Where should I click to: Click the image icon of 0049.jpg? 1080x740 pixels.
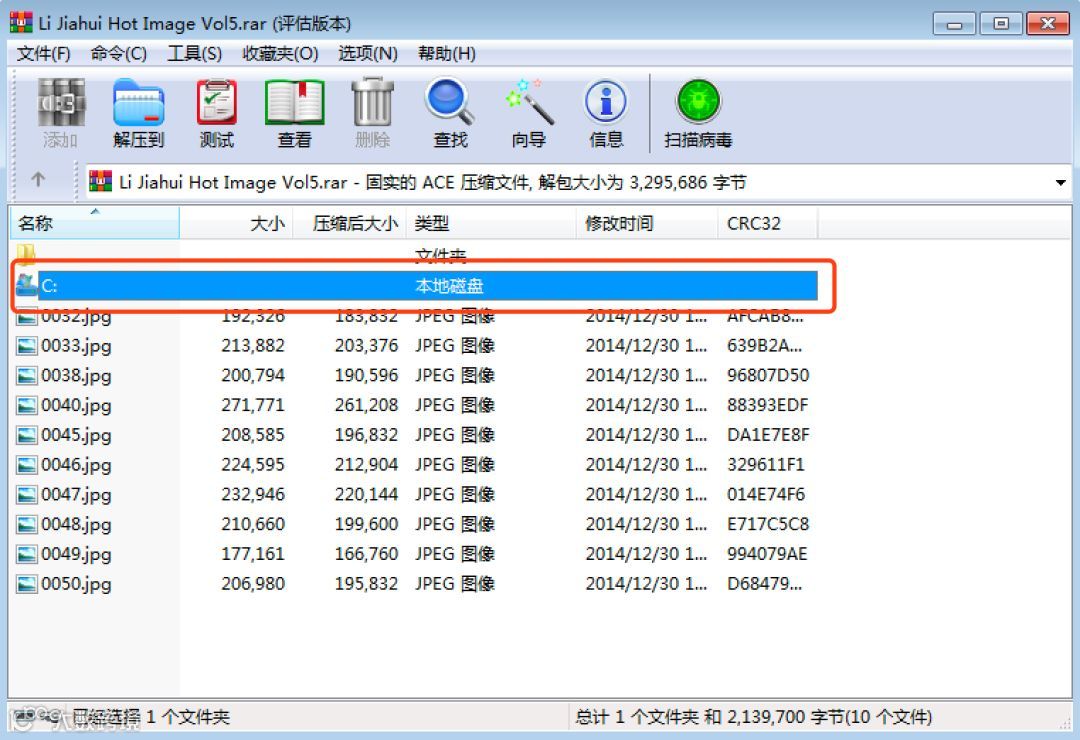(27, 554)
